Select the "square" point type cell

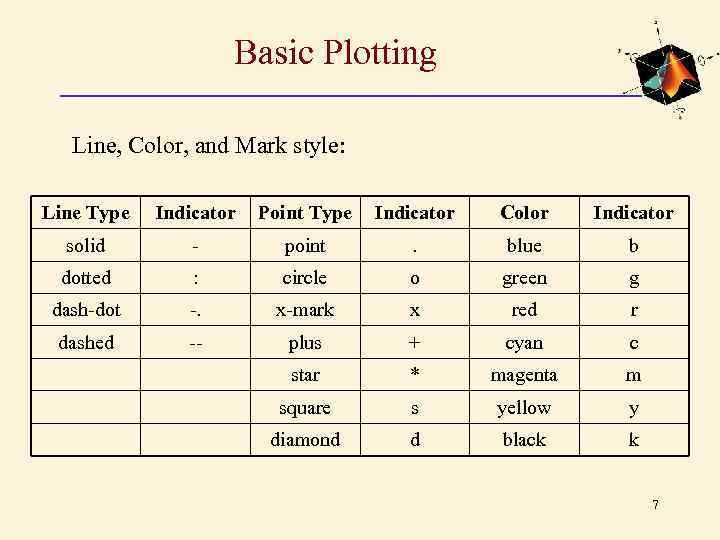(305, 408)
